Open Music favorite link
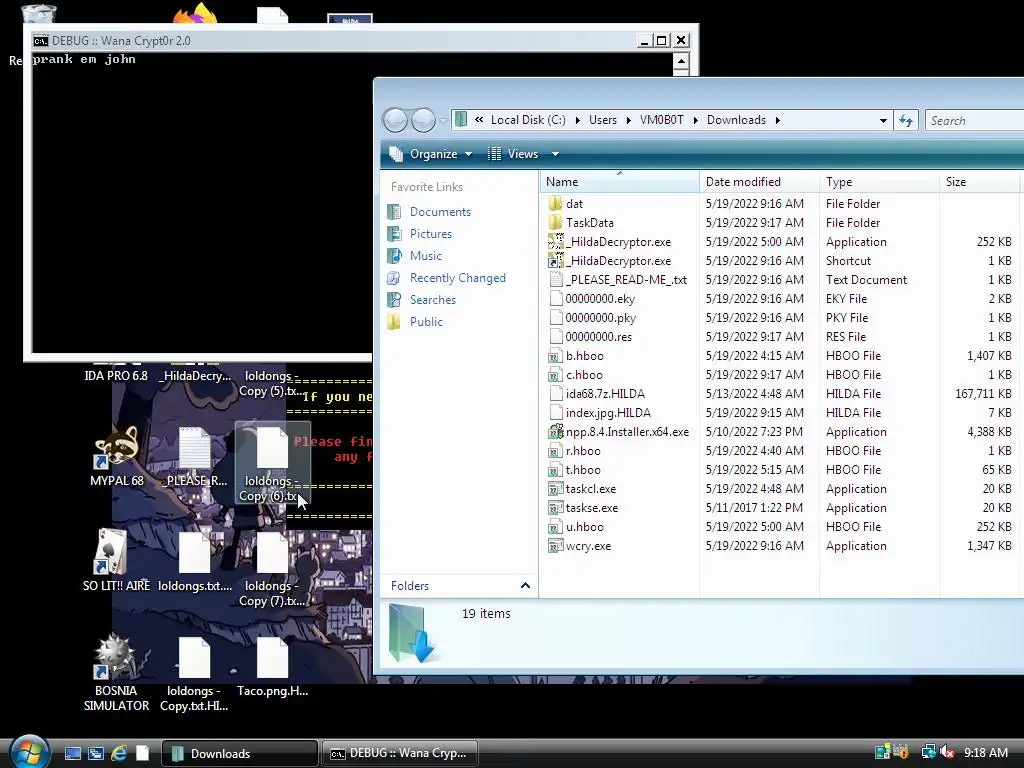The width and height of the screenshot is (1024, 768). (x=426, y=256)
